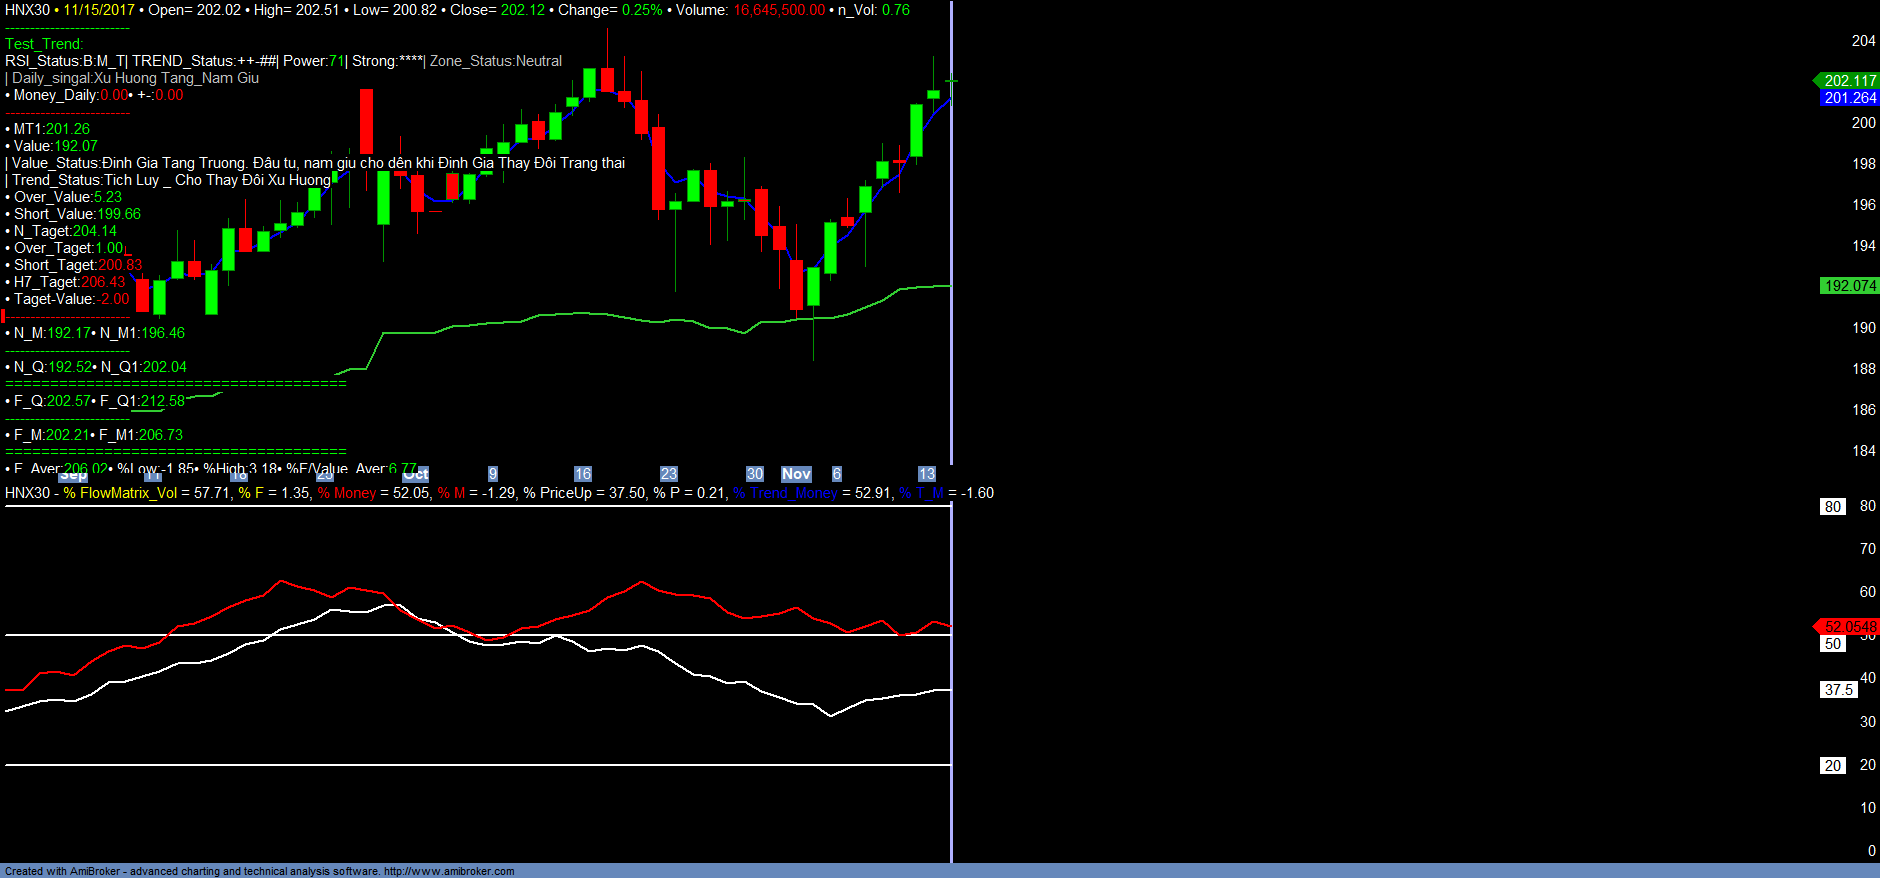Click the white 50 level label
Screen dimensions: 1880x878
(1832, 644)
